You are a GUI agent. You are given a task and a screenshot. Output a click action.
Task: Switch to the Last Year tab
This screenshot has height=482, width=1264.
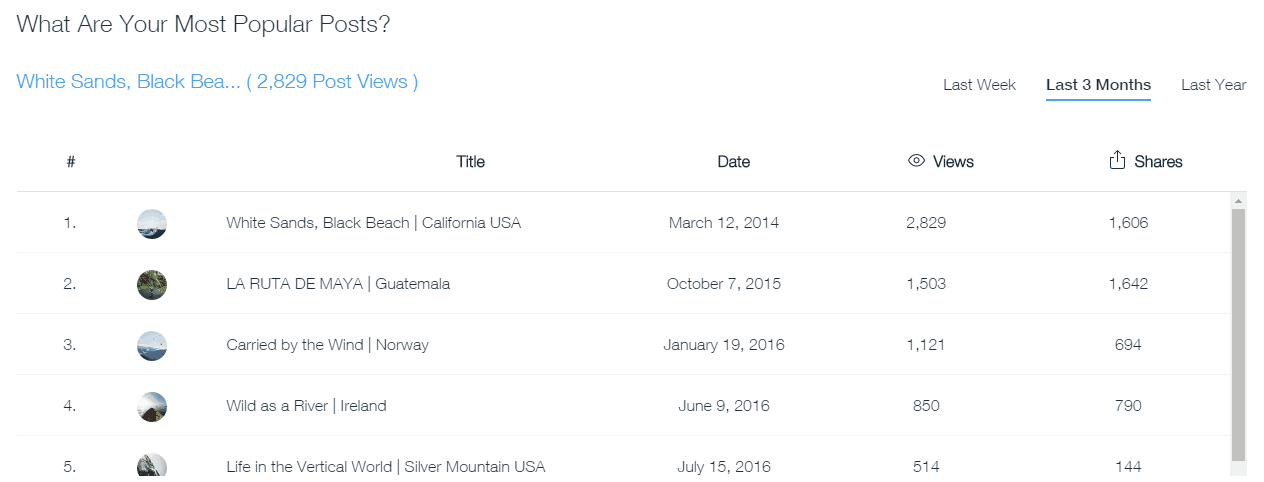pos(1213,85)
